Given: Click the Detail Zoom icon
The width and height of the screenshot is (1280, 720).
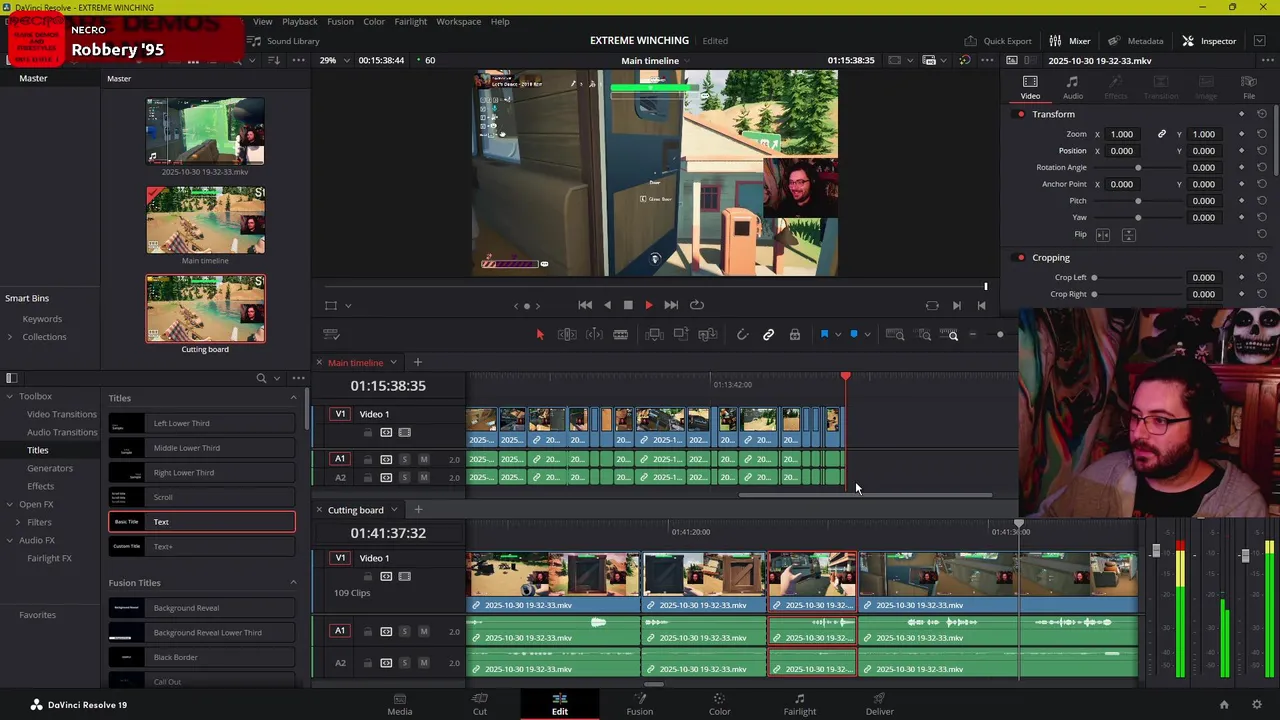Looking at the screenshot, I should pos(924,335).
